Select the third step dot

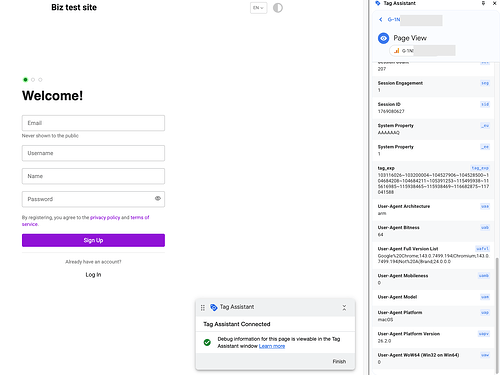click(x=40, y=80)
